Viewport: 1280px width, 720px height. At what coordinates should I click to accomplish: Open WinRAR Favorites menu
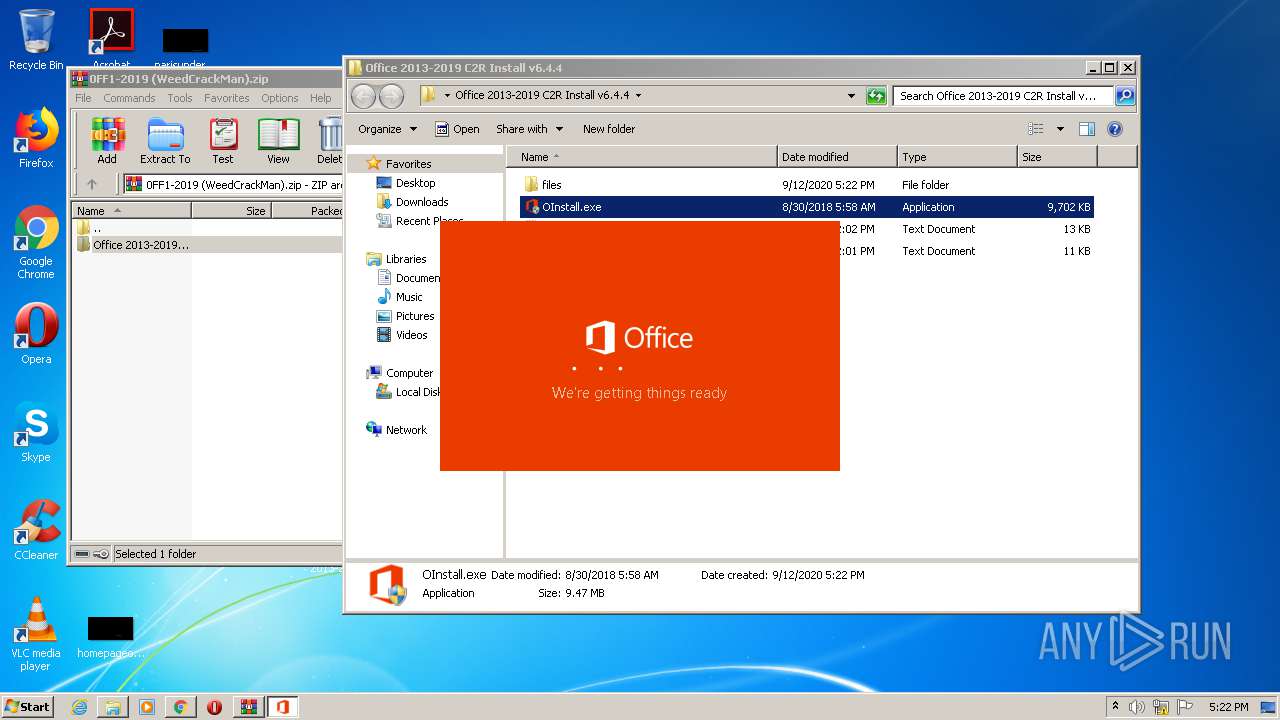pos(227,98)
